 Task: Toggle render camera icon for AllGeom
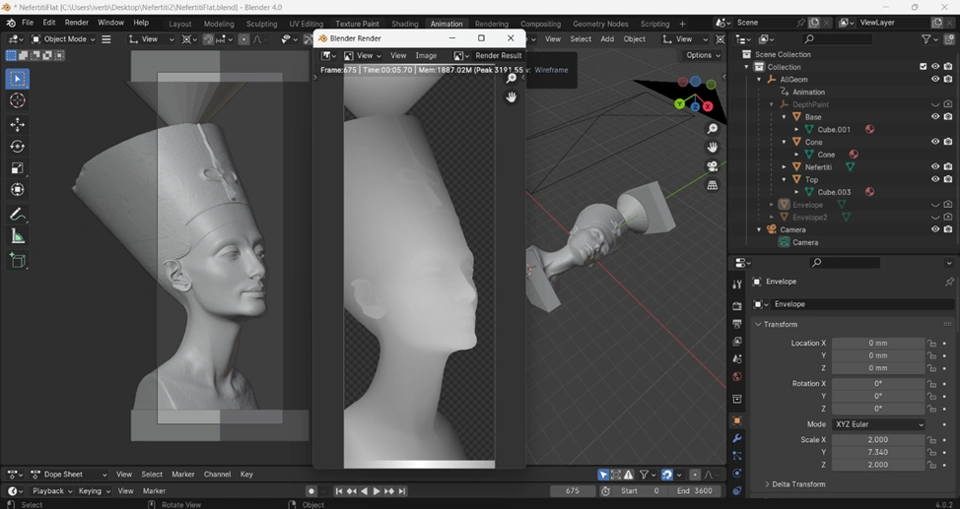pyautogui.click(x=948, y=79)
